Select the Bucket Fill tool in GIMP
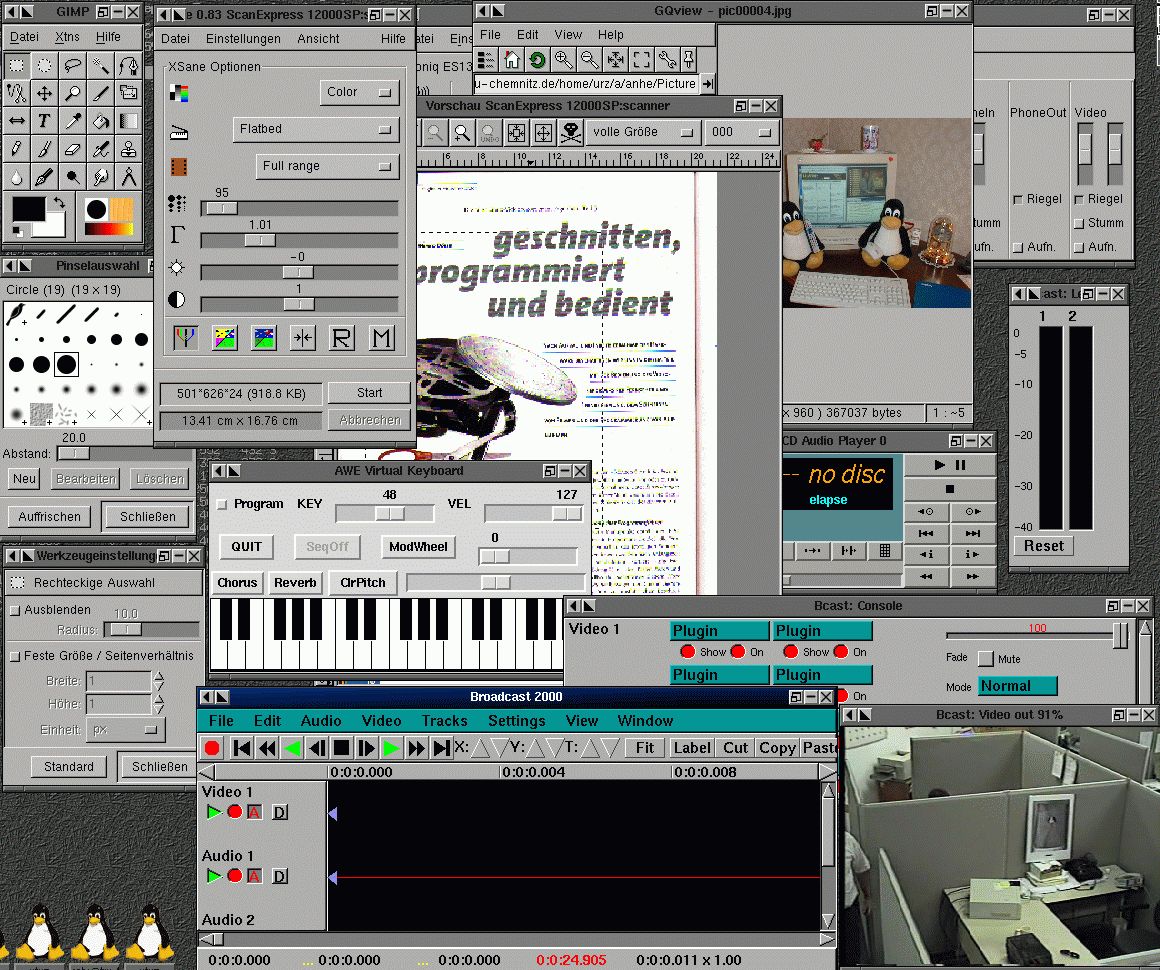Image resolution: width=1160 pixels, height=970 pixels. click(101, 121)
